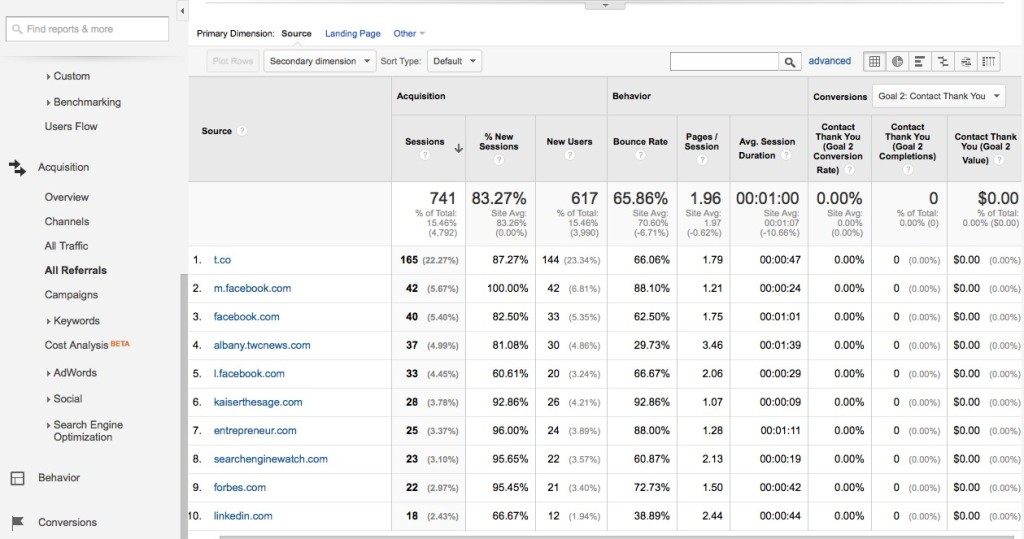Click the Conversions flag icon
Image resolution: width=1024 pixels, height=539 pixels.
[x=18, y=523]
